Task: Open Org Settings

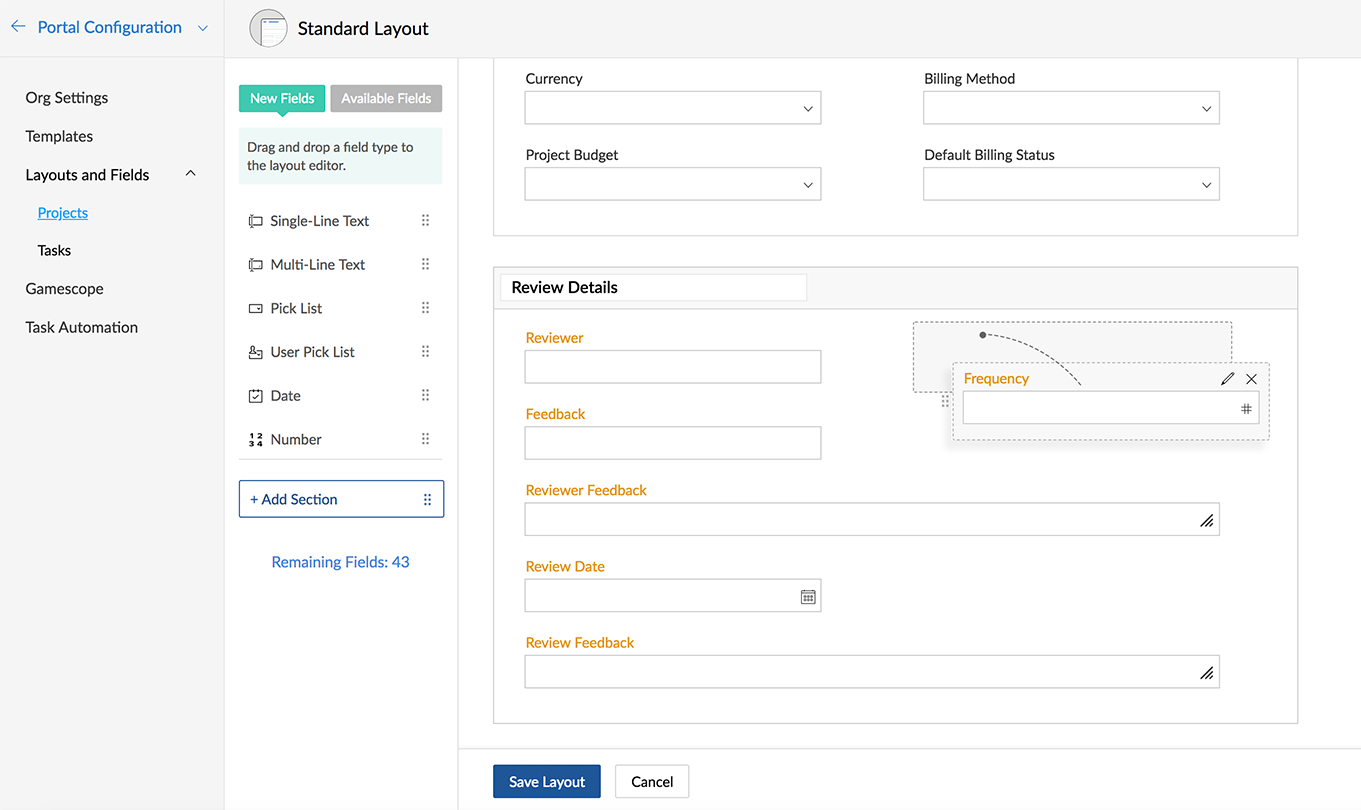Action: (x=67, y=98)
